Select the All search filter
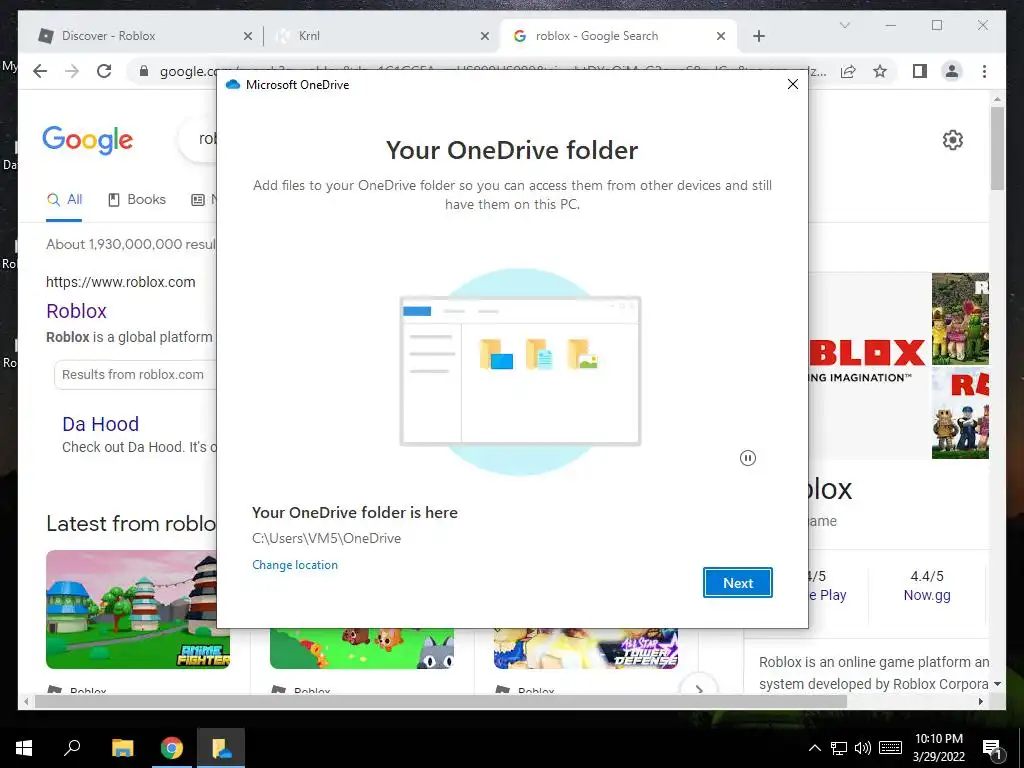The width and height of the screenshot is (1024, 768). click(x=64, y=199)
